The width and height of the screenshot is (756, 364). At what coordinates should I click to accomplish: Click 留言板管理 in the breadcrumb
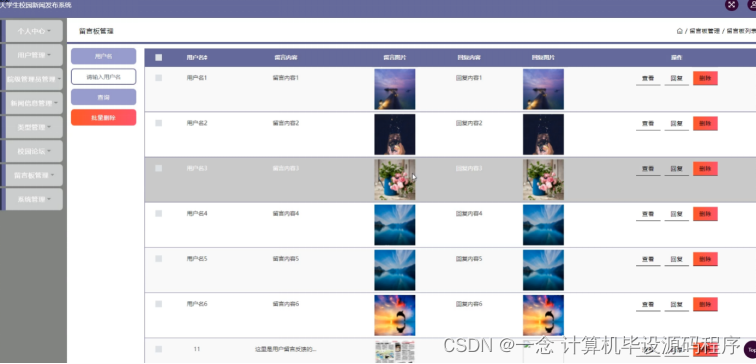[704, 31]
